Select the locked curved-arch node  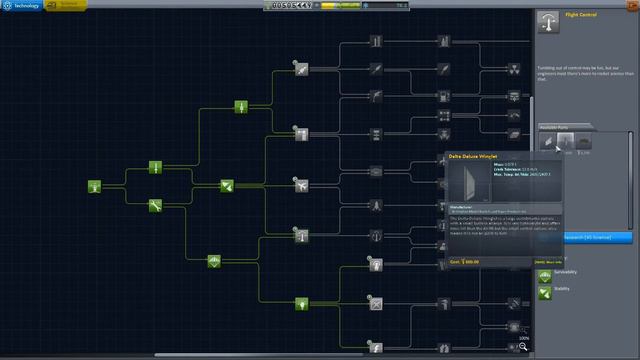click(x=514, y=116)
